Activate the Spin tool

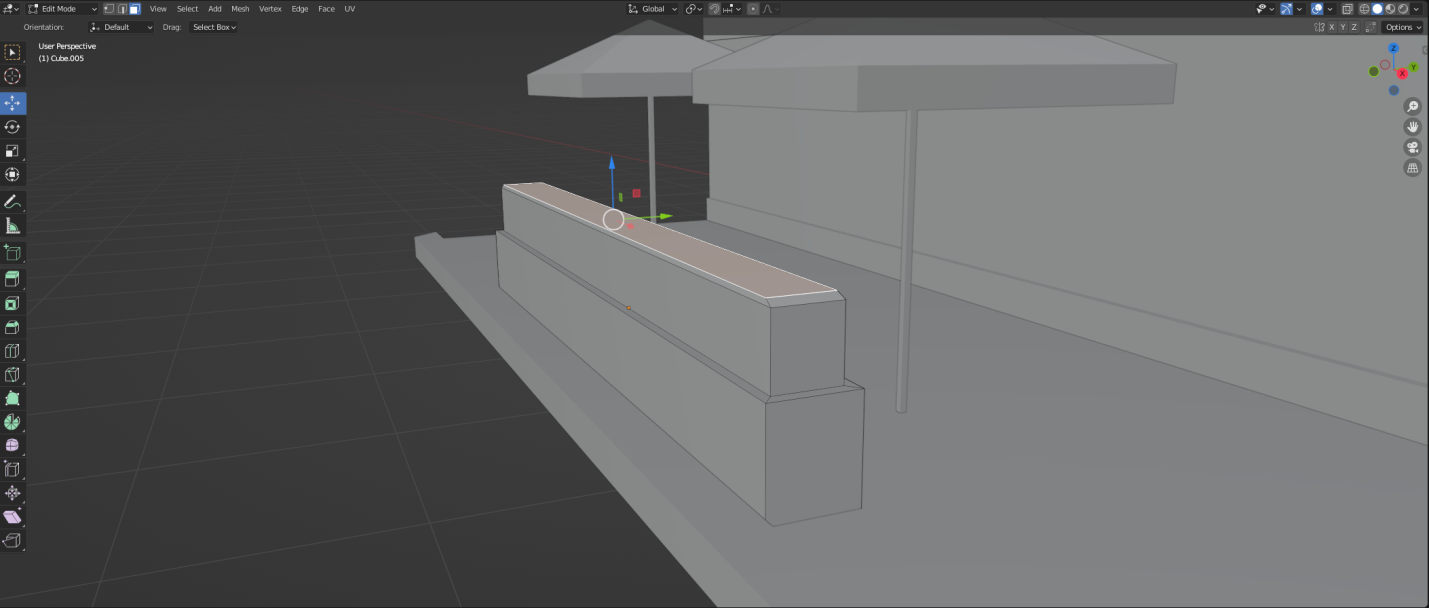point(13,422)
